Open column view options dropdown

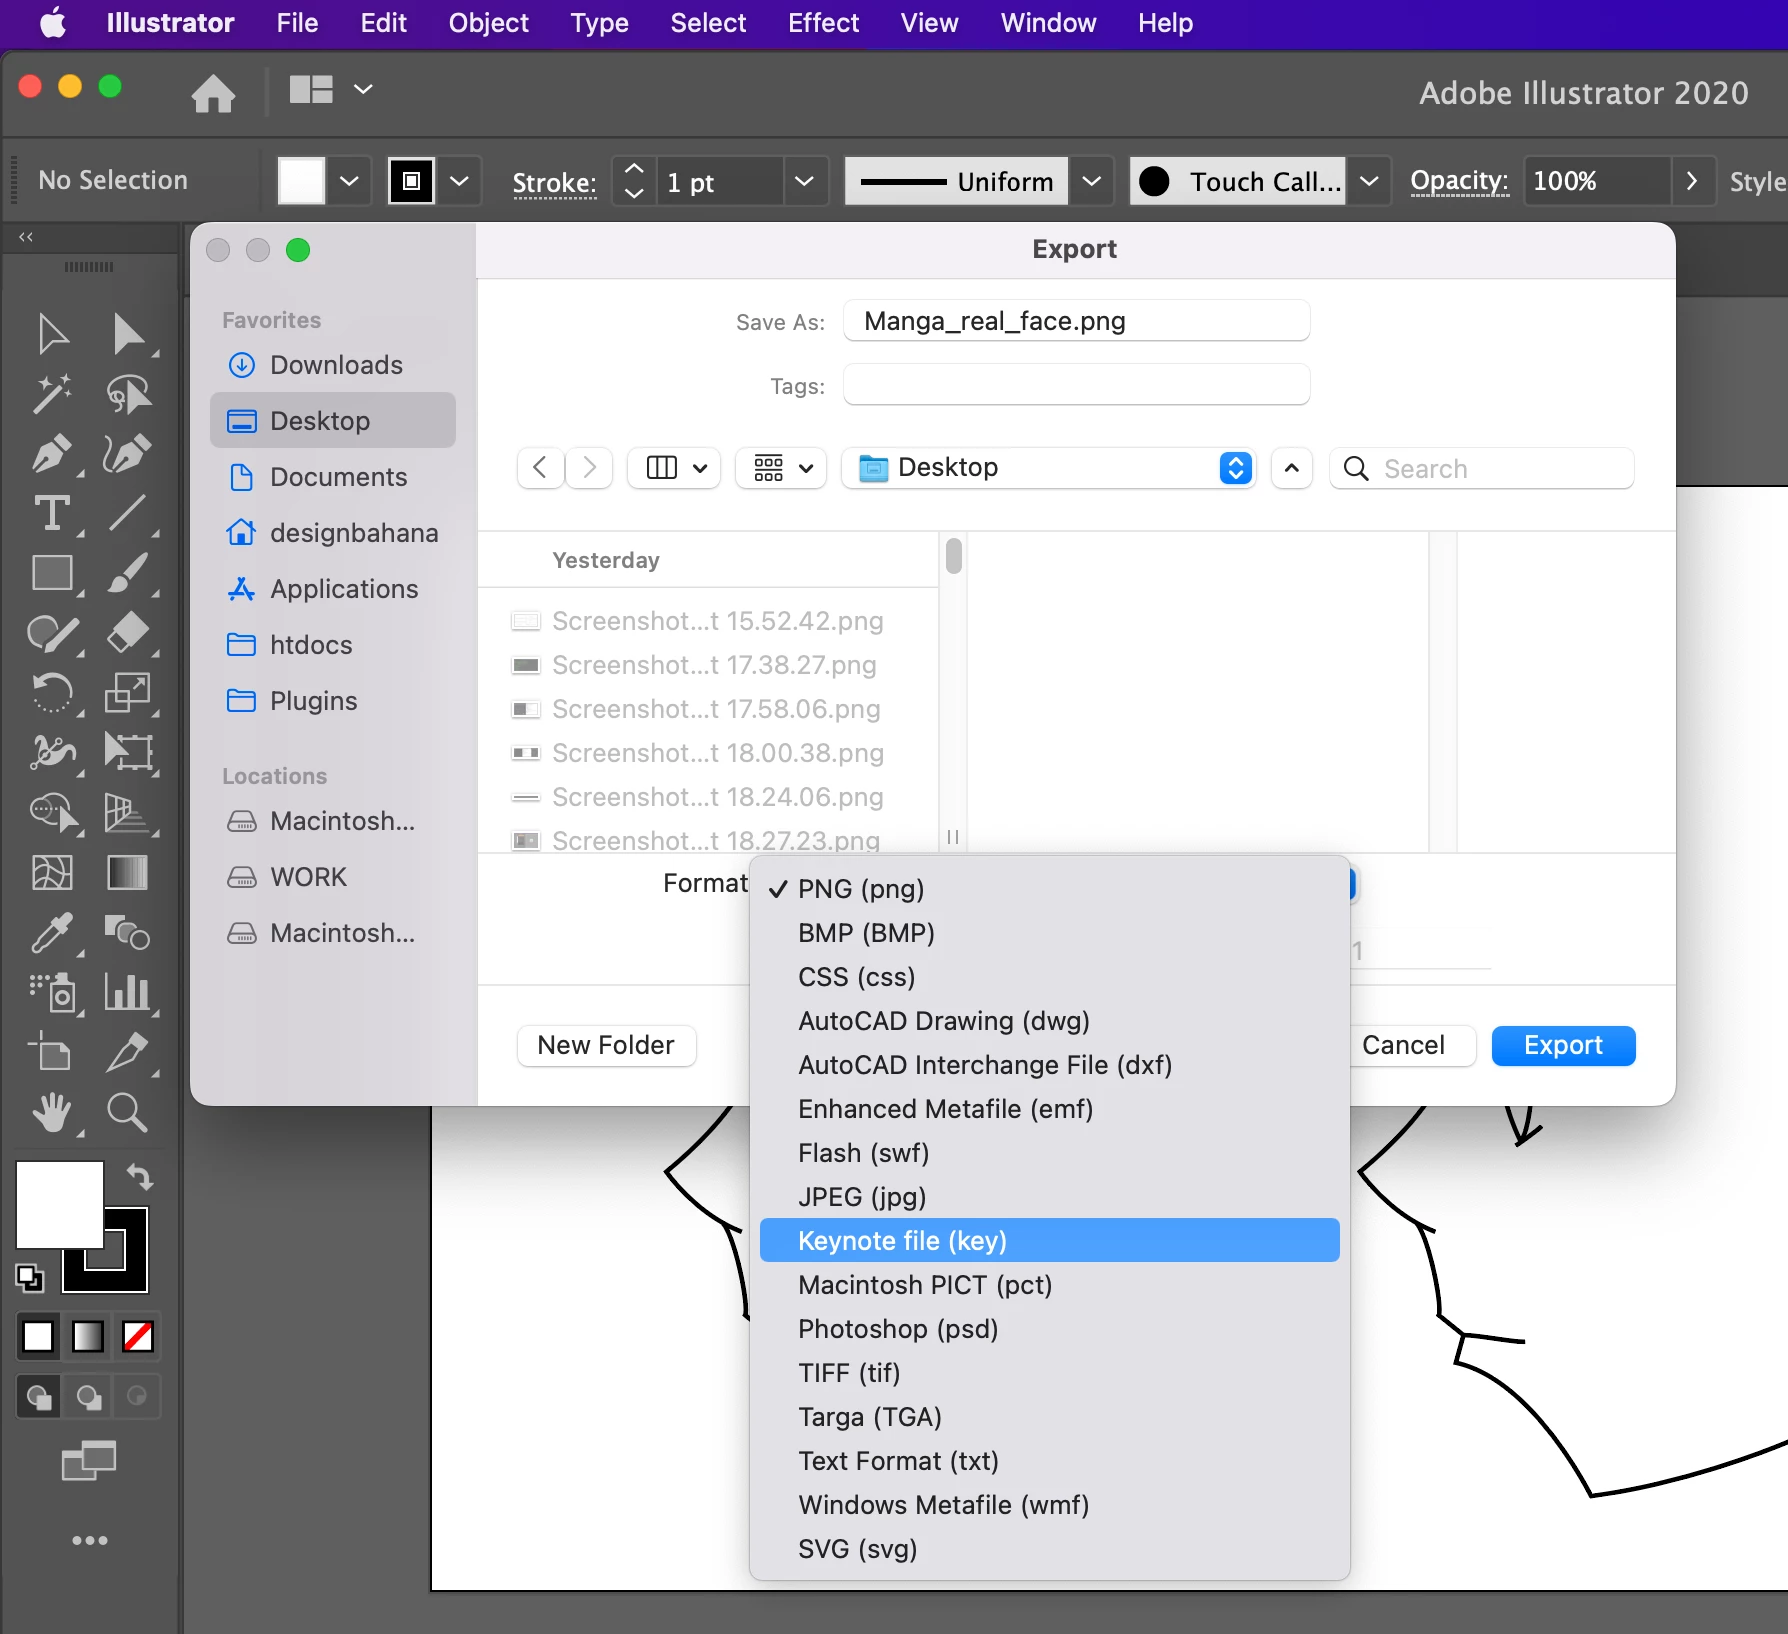pos(674,468)
